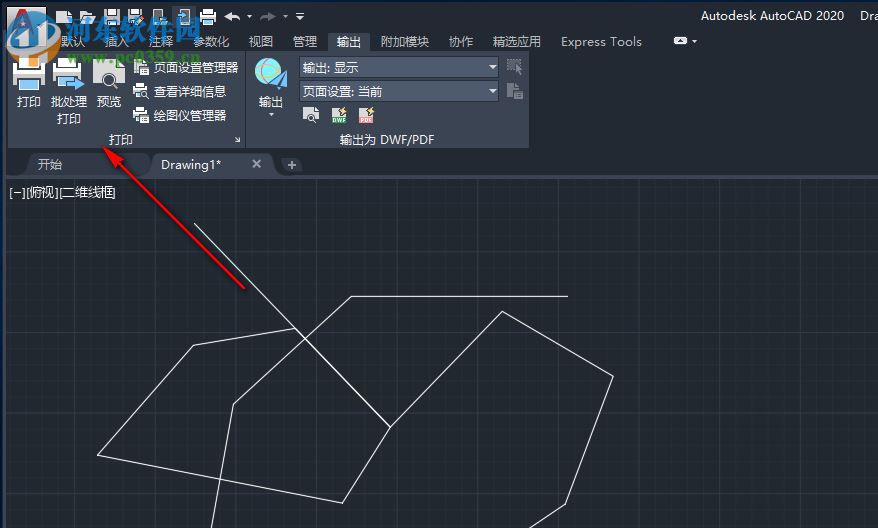Screen dimensions: 878x528
Task: Customize the quick access toolbar dropdown
Action: [300, 17]
